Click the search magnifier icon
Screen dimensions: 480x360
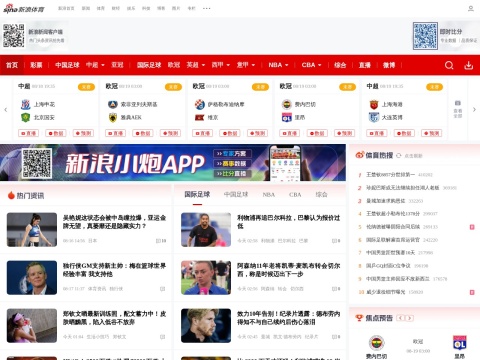(449, 65)
